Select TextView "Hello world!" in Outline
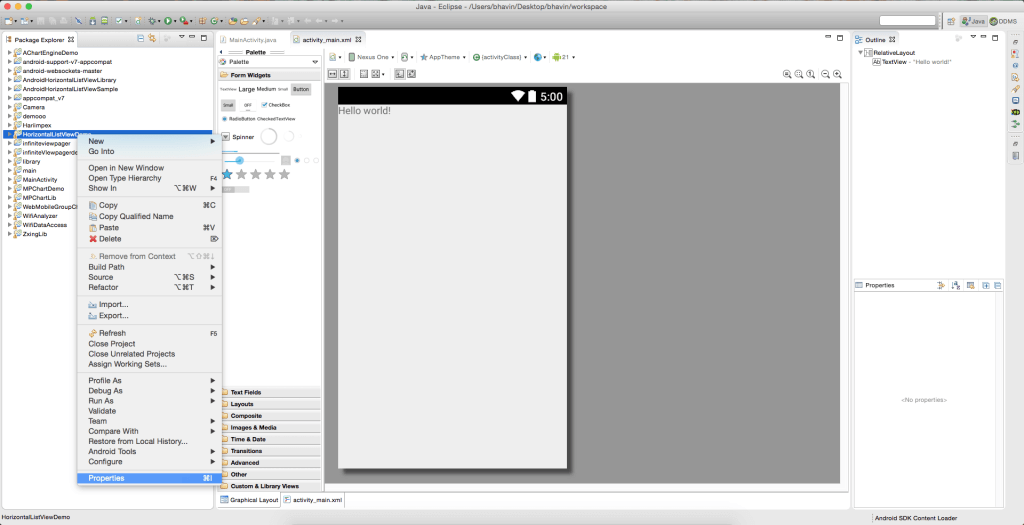Screen dimensions: 1024x525 click(911, 61)
